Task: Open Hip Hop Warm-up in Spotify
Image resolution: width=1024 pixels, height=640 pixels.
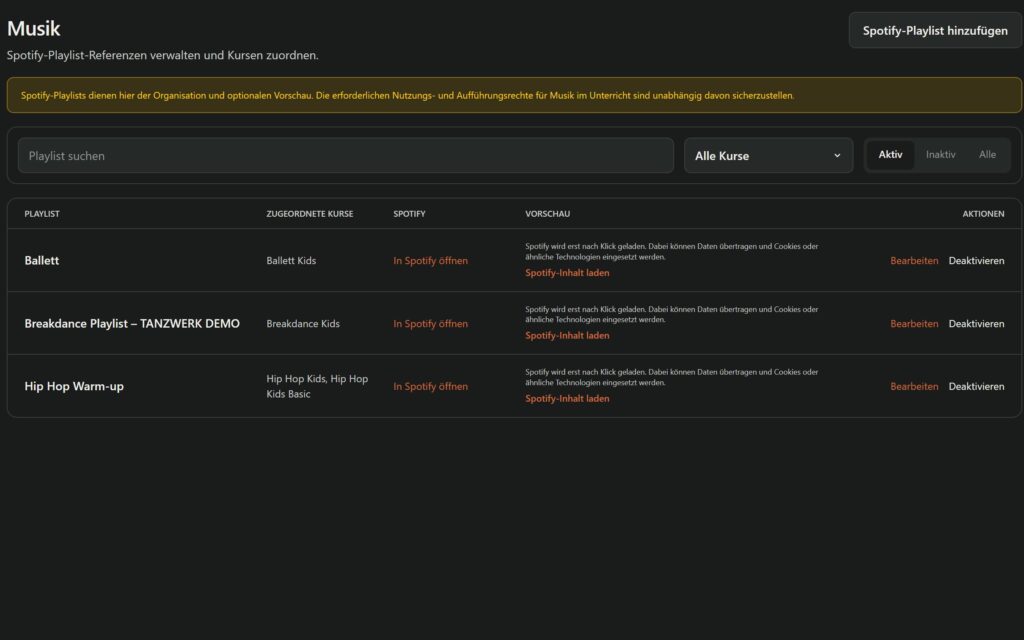Action: [x=430, y=386]
